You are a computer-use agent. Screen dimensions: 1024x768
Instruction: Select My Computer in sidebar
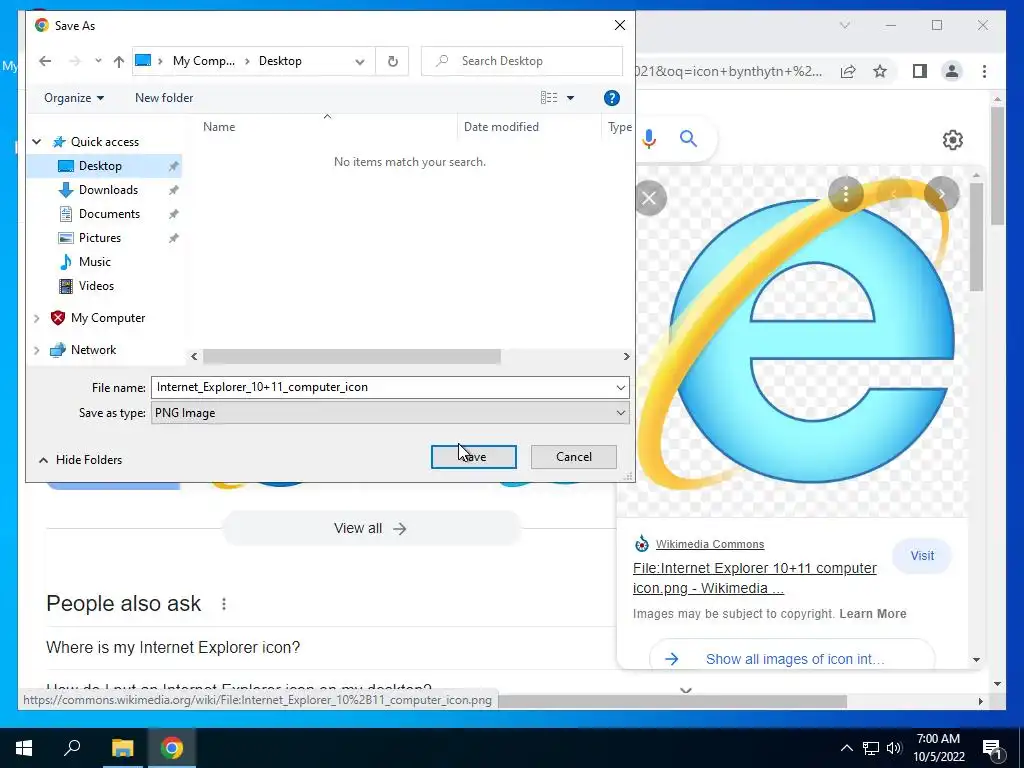click(108, 318)
